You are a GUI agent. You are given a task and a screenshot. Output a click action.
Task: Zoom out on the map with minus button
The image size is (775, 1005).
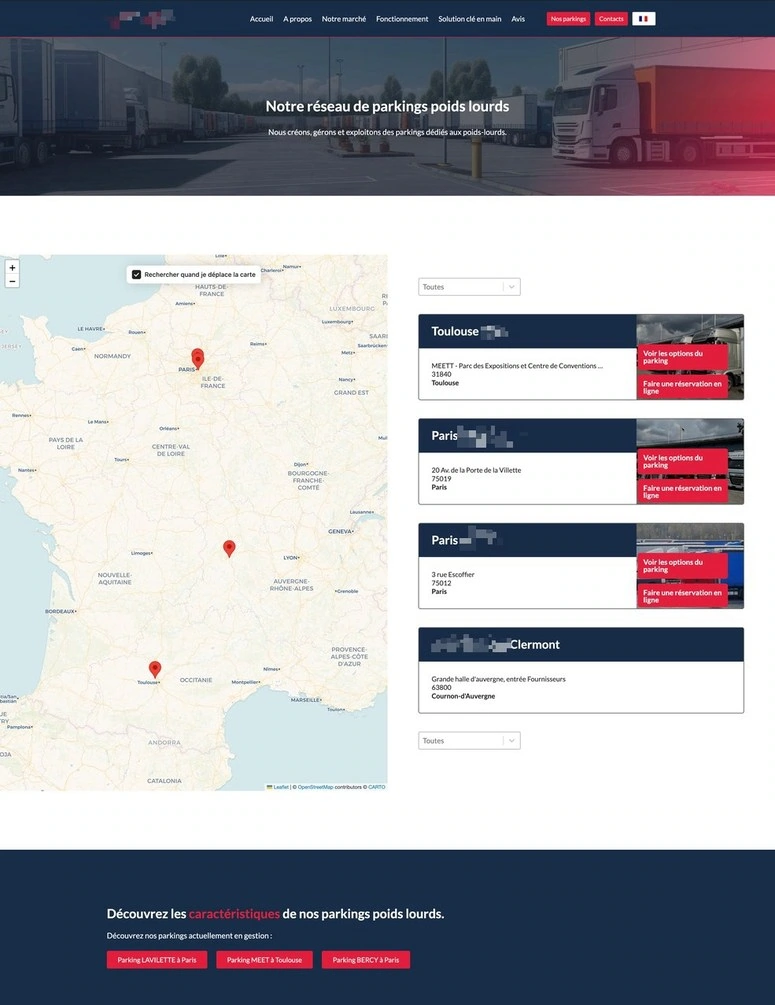(x=12, y=282)
